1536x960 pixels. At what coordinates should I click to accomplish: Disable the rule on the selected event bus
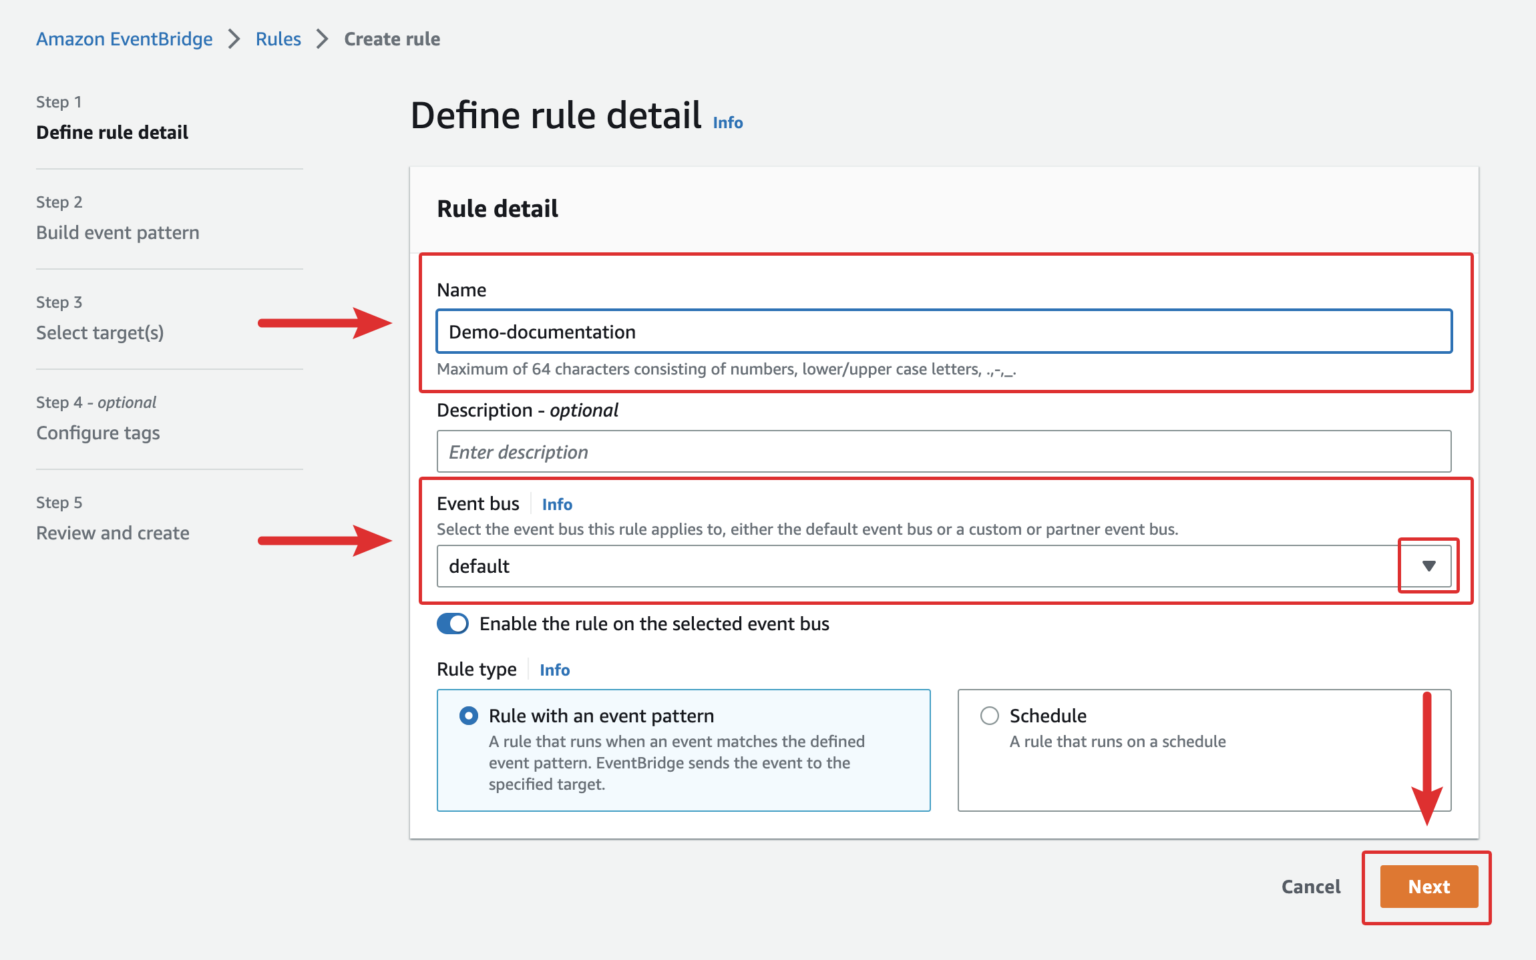(453, 623)
